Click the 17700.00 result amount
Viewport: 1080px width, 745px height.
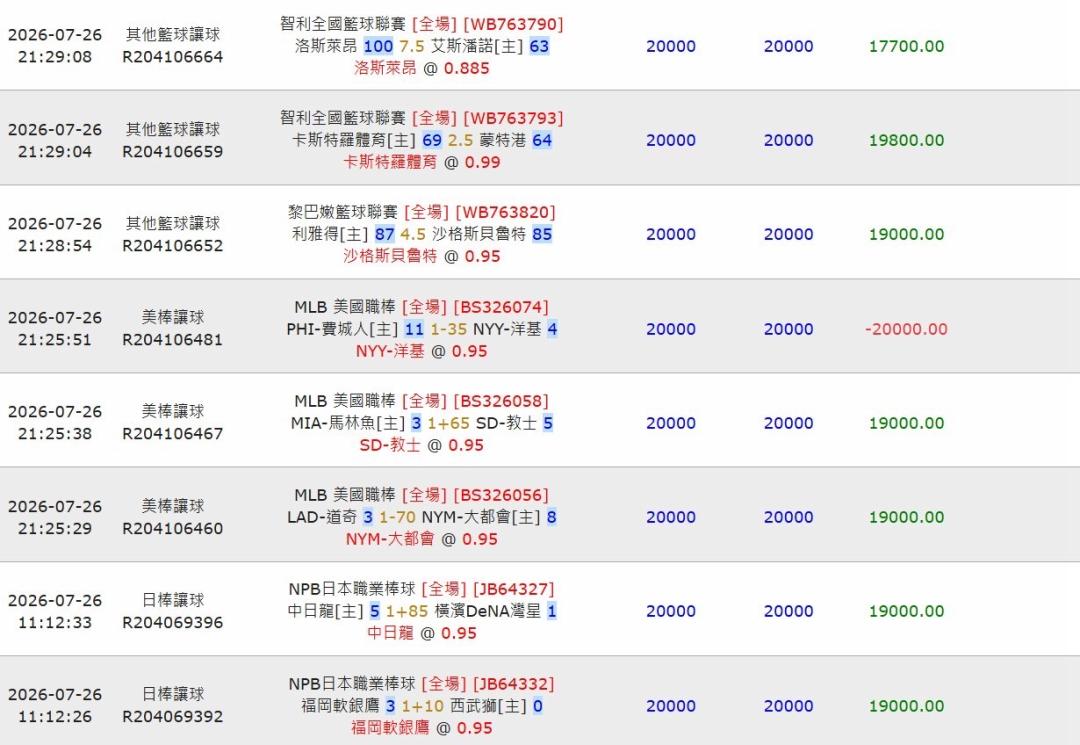906,46
